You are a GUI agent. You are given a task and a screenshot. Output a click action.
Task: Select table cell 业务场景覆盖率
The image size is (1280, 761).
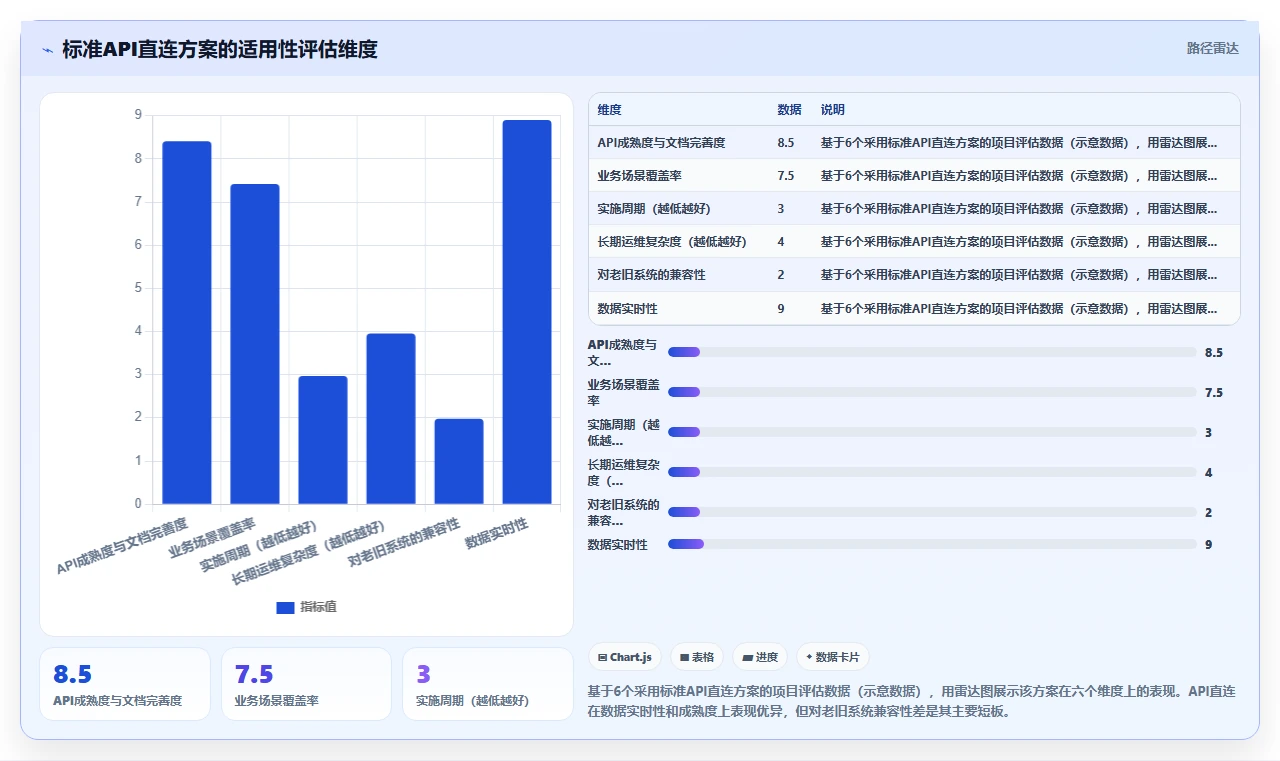click(639, 176)
